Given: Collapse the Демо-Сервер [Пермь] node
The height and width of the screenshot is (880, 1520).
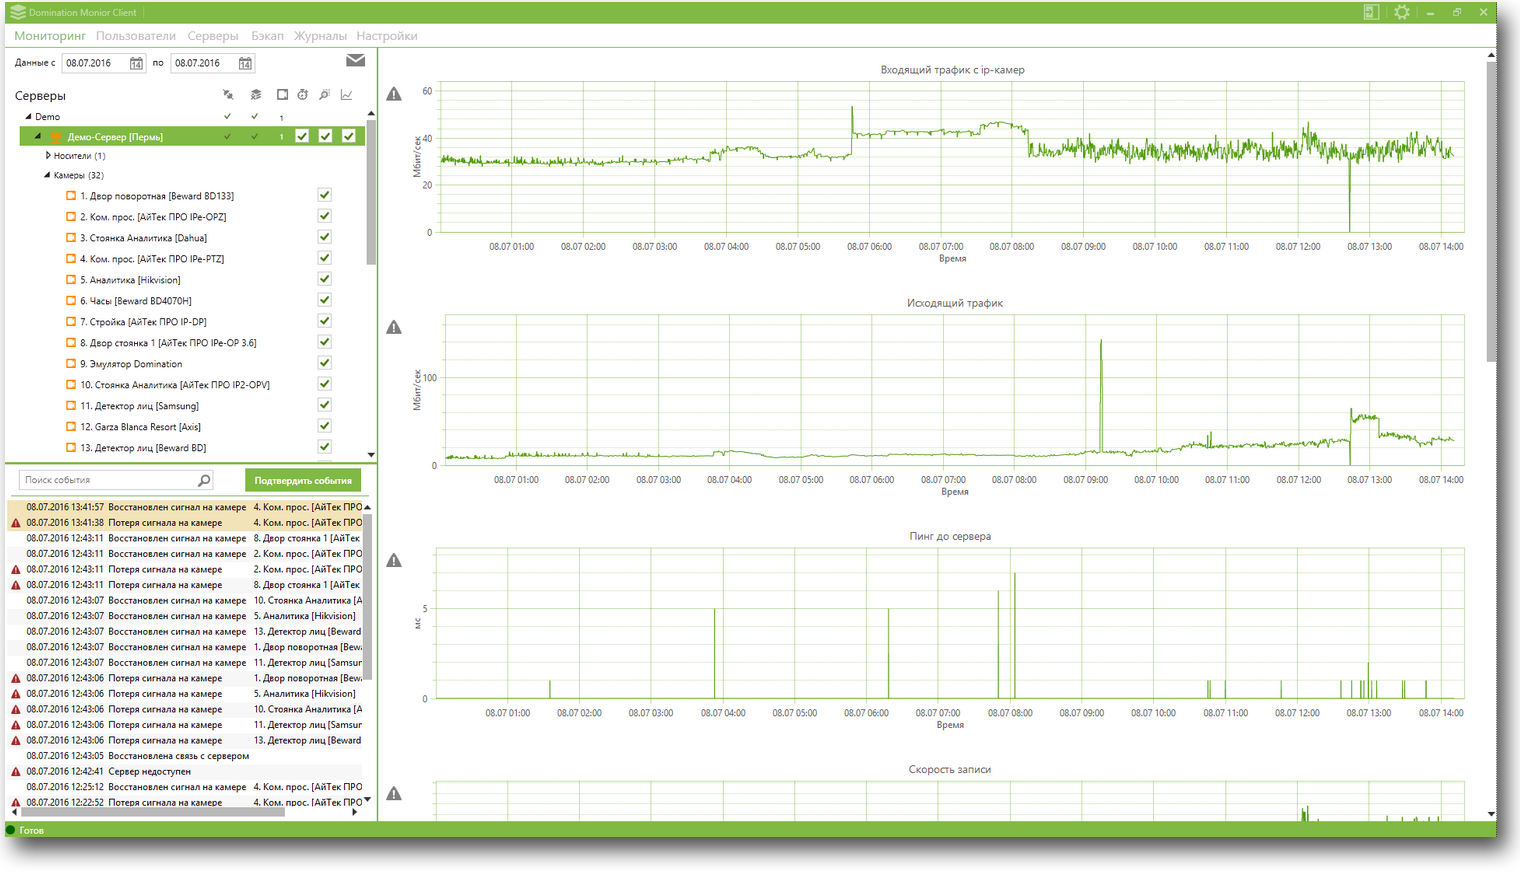Looking at the screenshot, I should (x=38, y=137).
